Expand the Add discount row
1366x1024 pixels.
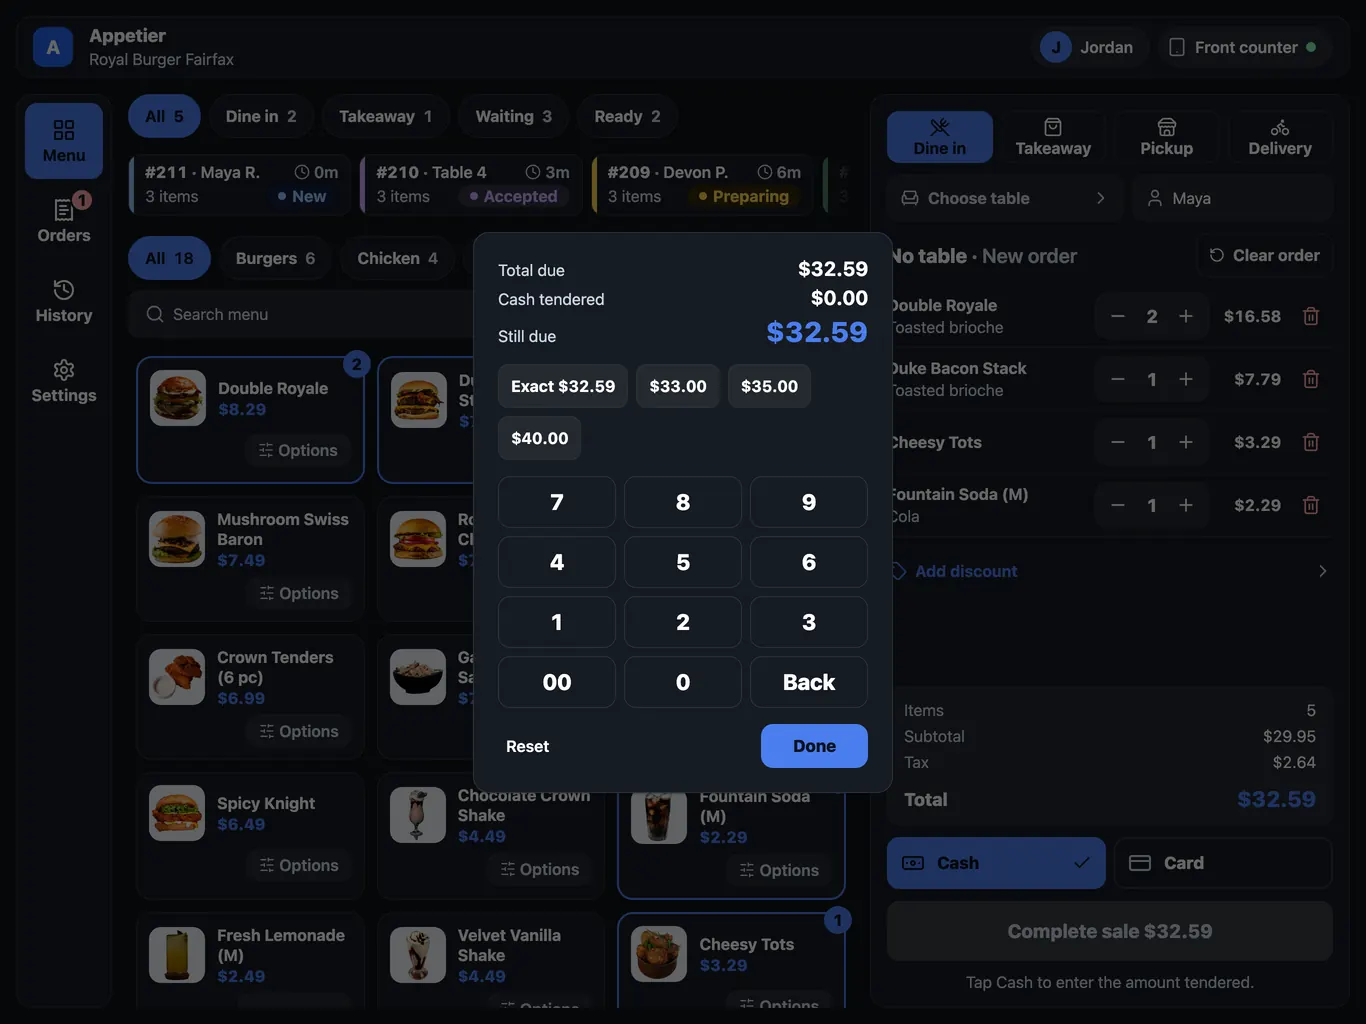[x=1110, y=571]
